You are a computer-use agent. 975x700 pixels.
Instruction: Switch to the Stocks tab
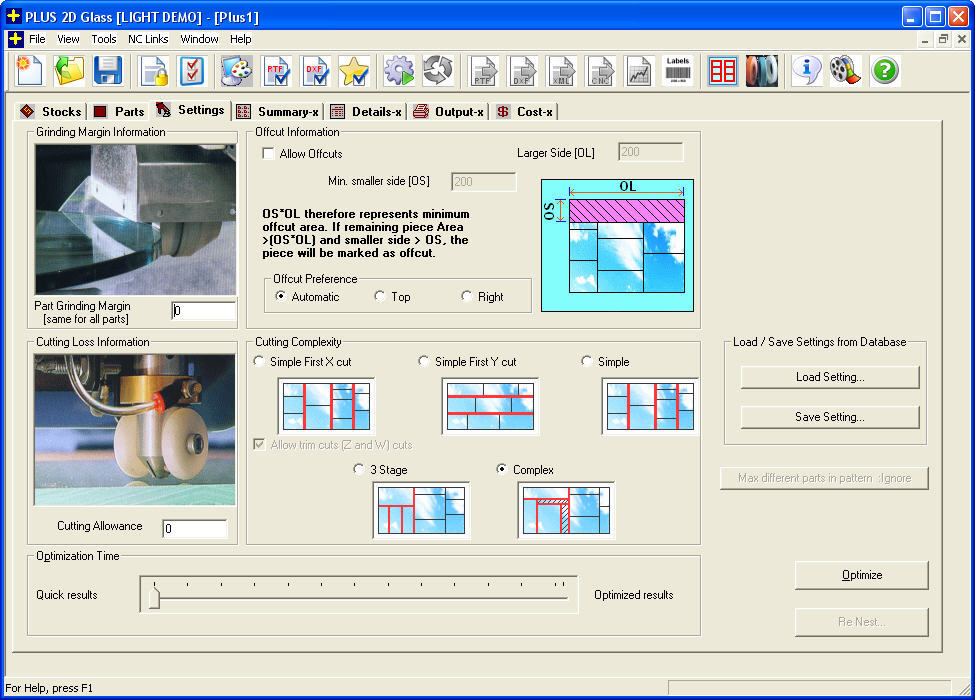coord(50,112)
